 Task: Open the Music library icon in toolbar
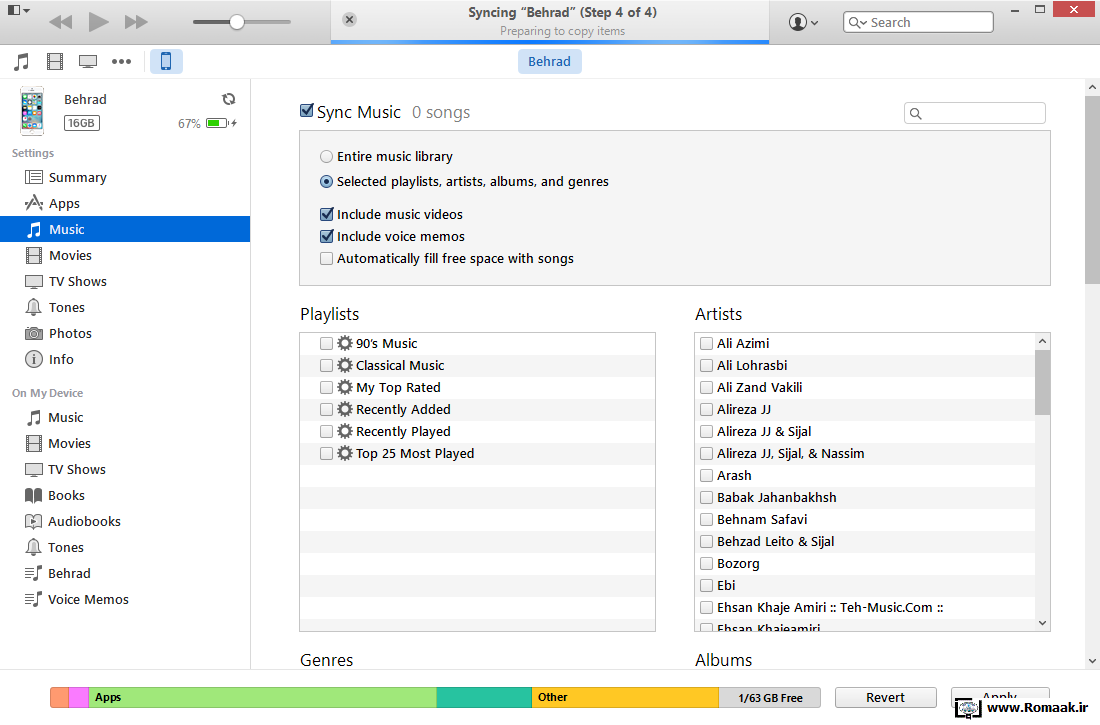coord(22,62)
